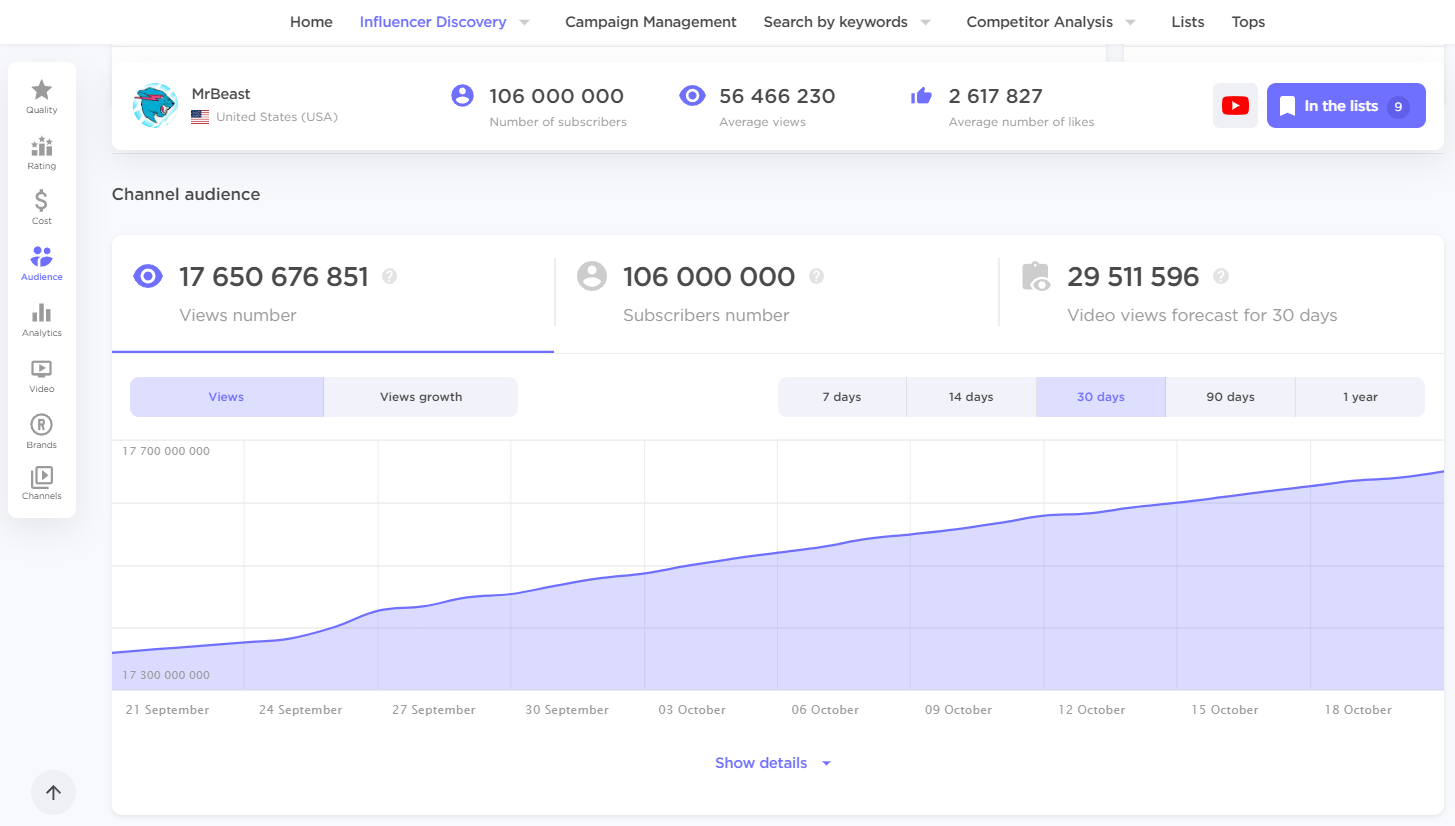Click the 56 466 230 average views value
This screenshot has height=826, width=1455.
[777, 96]
